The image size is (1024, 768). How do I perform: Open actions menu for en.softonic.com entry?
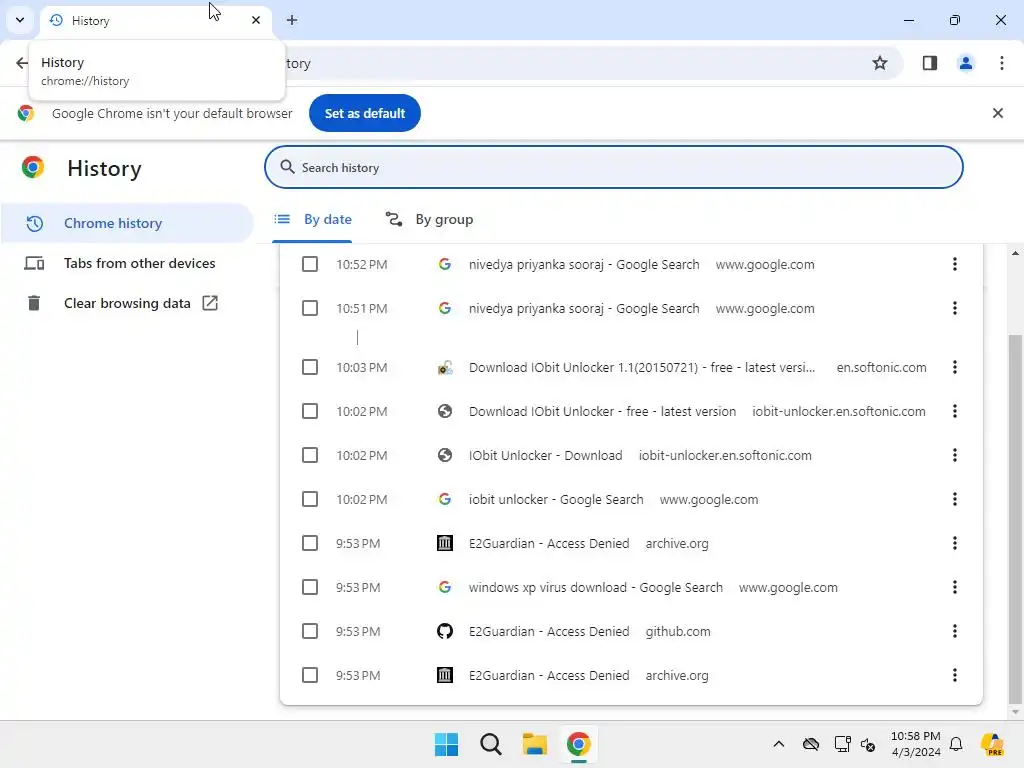tap(954, 368)
